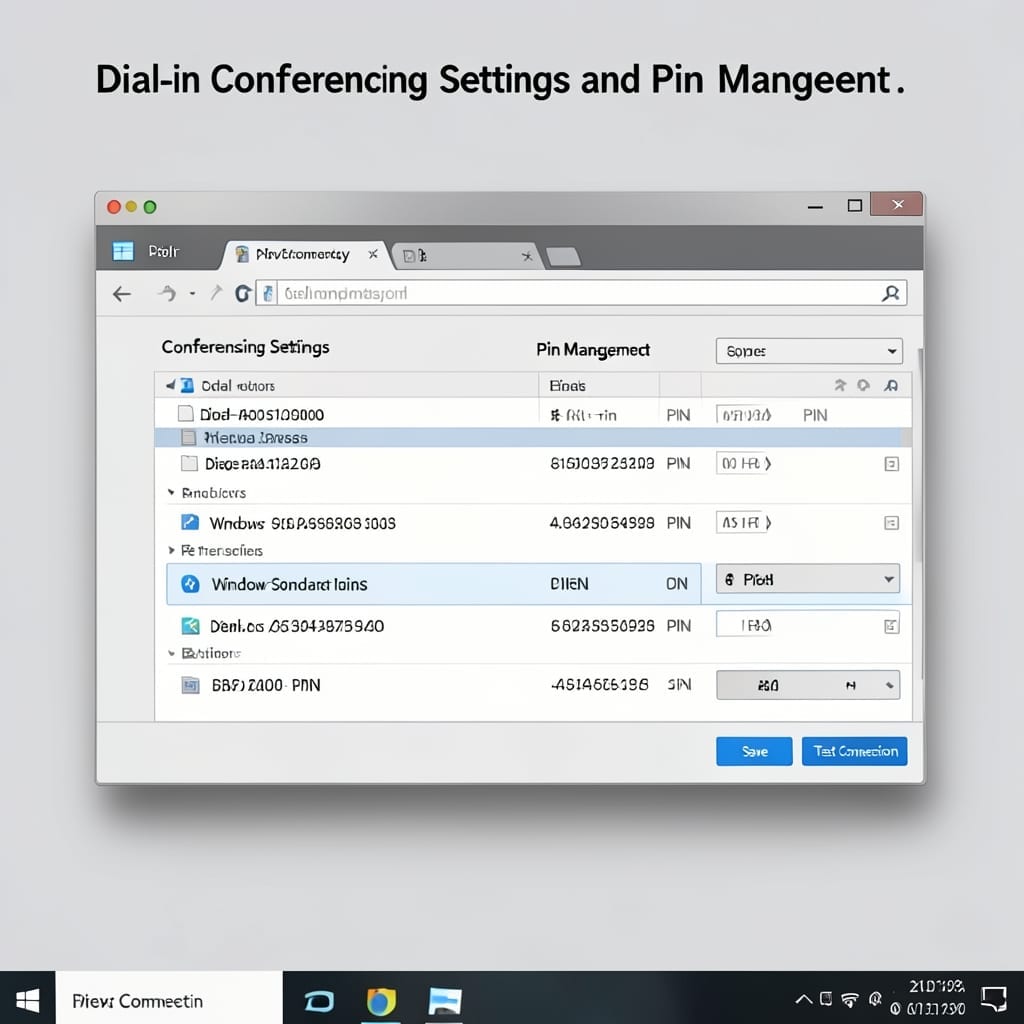Image resolution: width=1024 pixels, height=1024 pixels.
Task: Switch to the PlrvEtomentcy tab
Action: tap(302, 254)
